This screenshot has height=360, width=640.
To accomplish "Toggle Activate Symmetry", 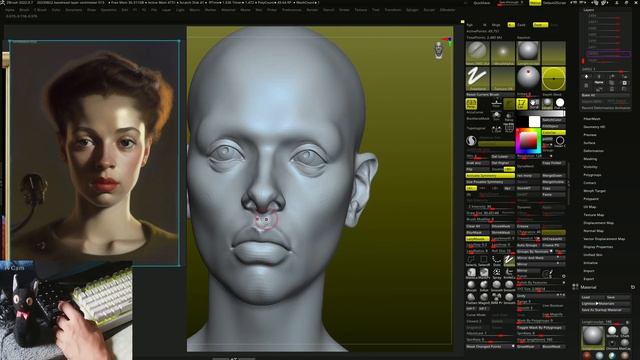I will (490, 176).
